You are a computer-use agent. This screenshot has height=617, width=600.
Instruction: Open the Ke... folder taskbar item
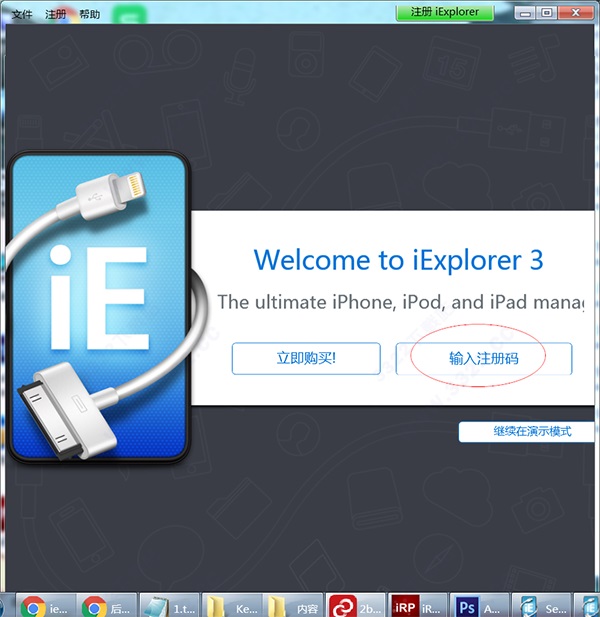point(232,606)
